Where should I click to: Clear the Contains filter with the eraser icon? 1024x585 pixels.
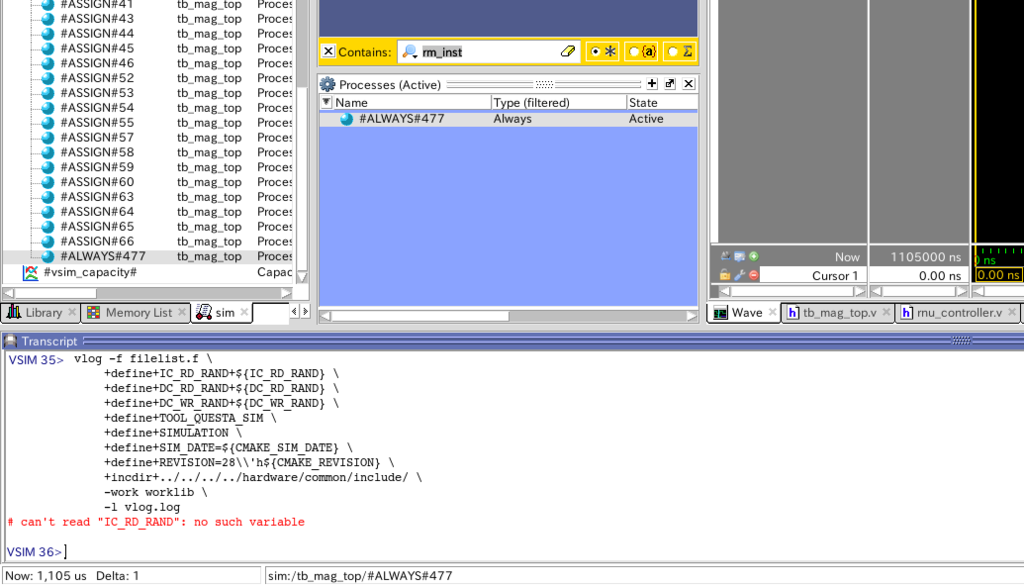coord(568,51)
